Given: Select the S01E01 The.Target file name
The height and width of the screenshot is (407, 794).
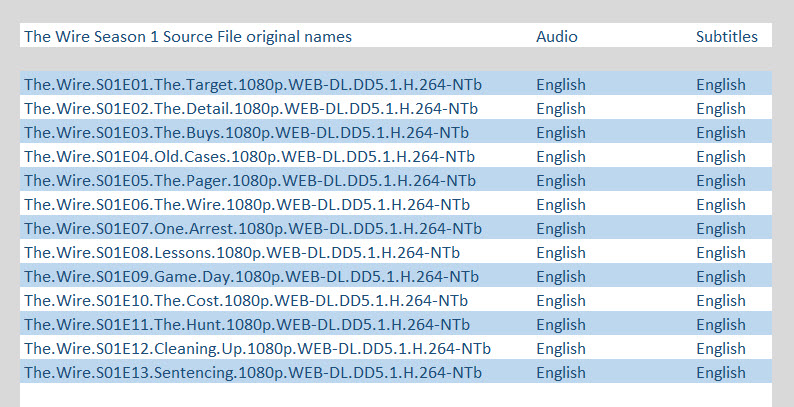Looking at the screenshot, I should point(253,85).
